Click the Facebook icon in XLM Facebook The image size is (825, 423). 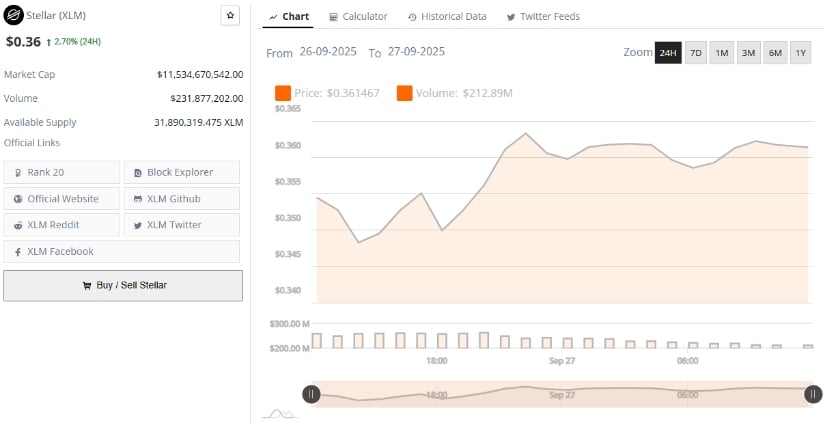point(18,252)
